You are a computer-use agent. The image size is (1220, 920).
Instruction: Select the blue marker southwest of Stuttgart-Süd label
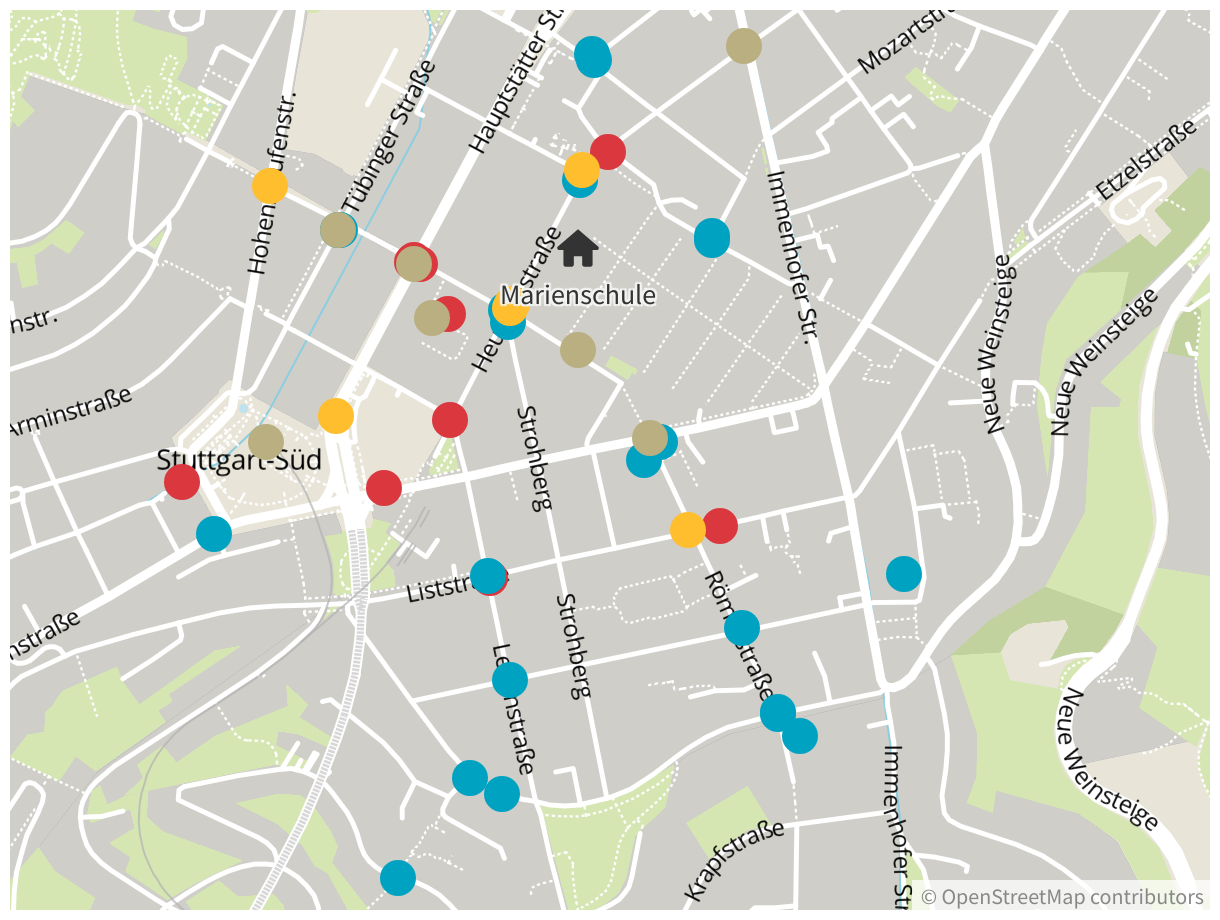coord(214,534)
